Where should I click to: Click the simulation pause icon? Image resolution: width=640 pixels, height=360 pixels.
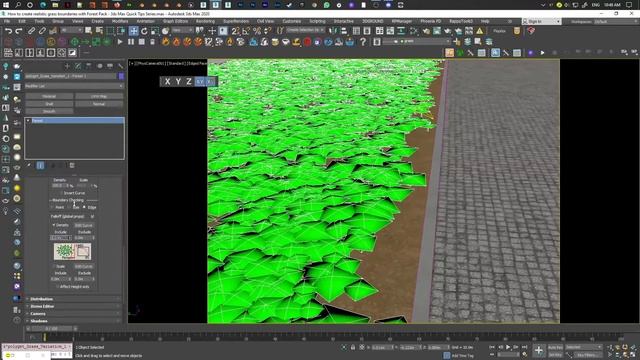(131, 42)
